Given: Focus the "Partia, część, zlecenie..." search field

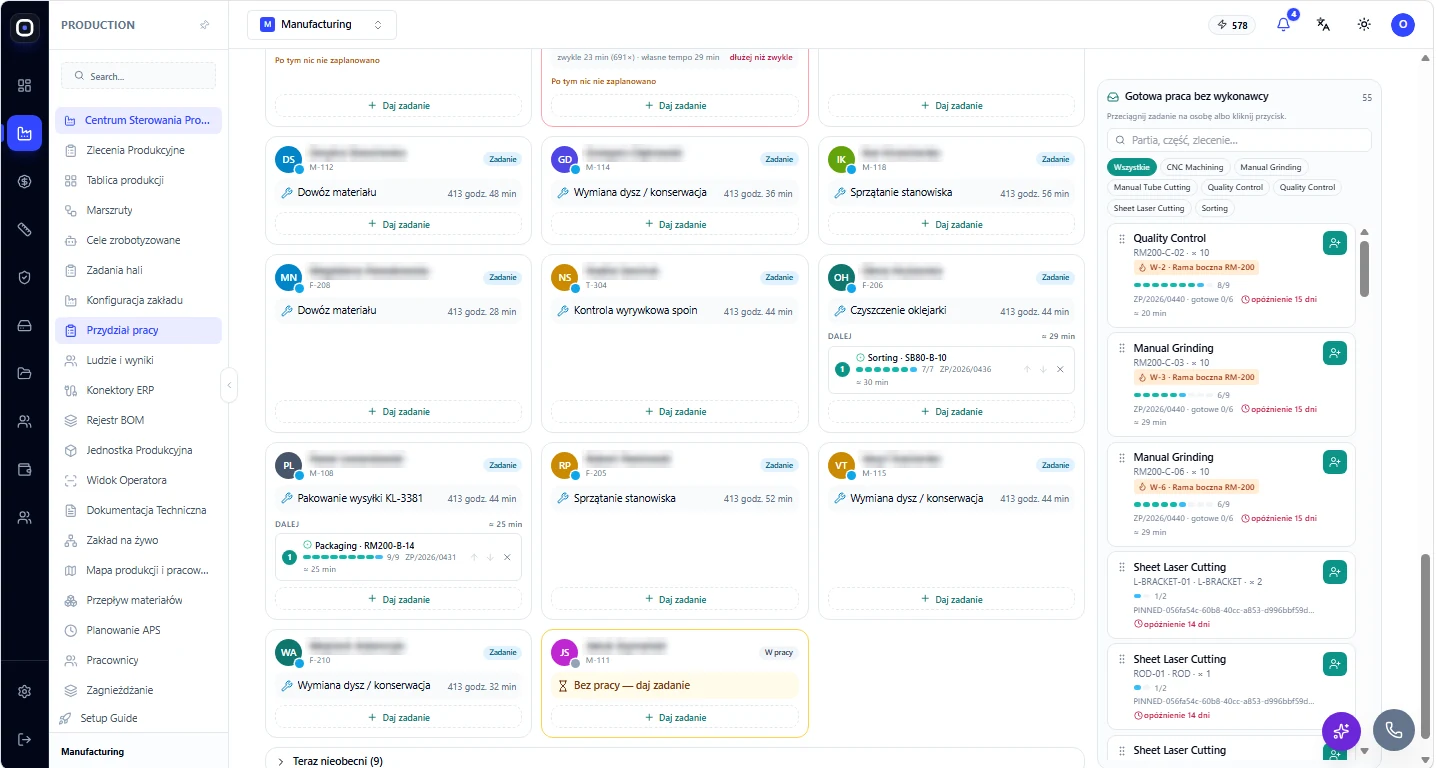Looking at the screenshot, I should (x=1239, y=140).
